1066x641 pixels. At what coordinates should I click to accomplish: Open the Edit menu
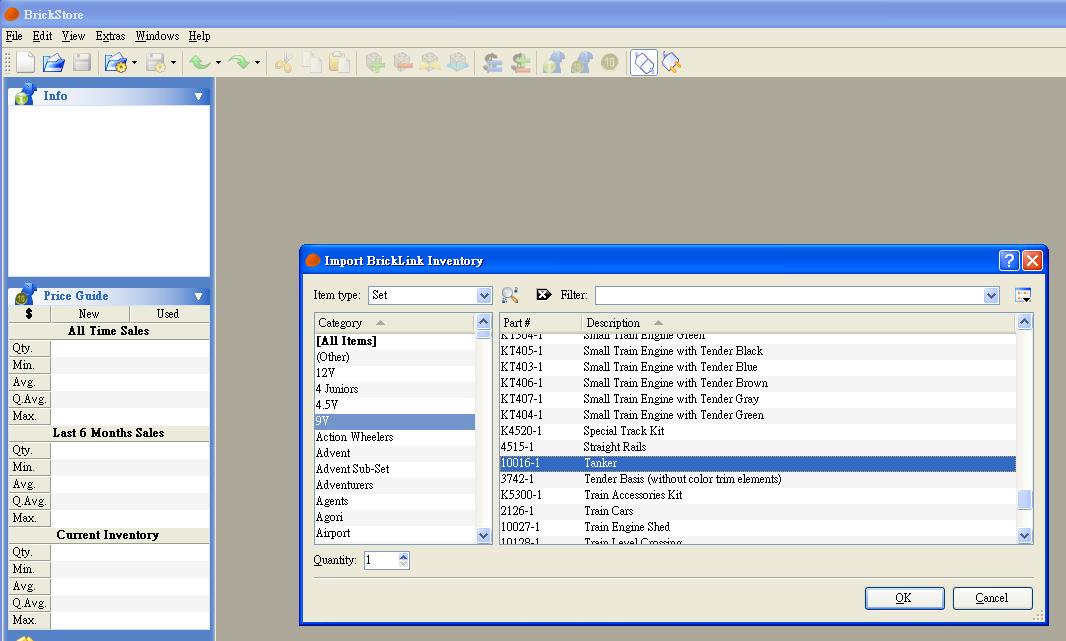tap(42, 36)
